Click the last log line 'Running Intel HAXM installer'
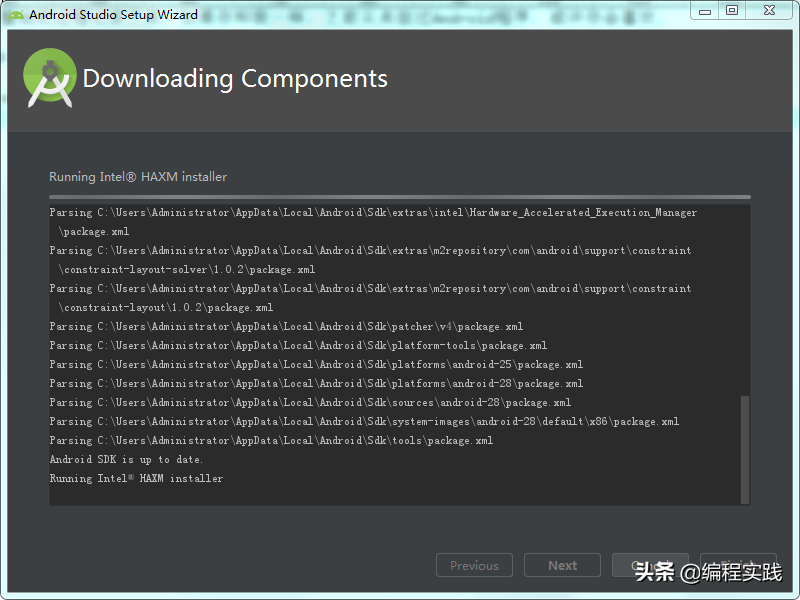The width and height of the screenshot is (800, 600). tap(136, 479)
